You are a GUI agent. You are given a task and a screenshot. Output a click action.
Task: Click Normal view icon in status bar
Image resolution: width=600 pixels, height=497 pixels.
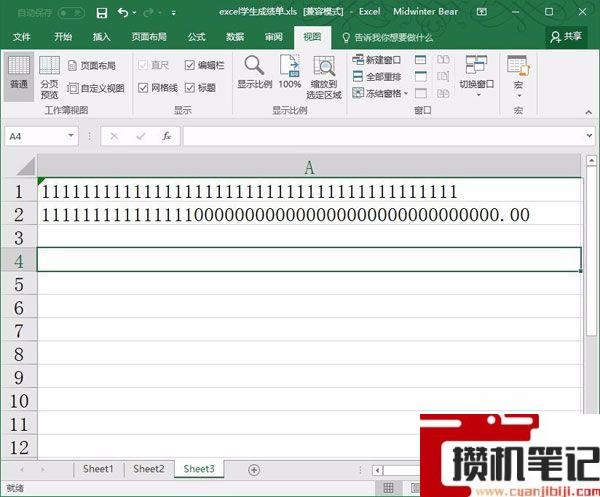388,488
